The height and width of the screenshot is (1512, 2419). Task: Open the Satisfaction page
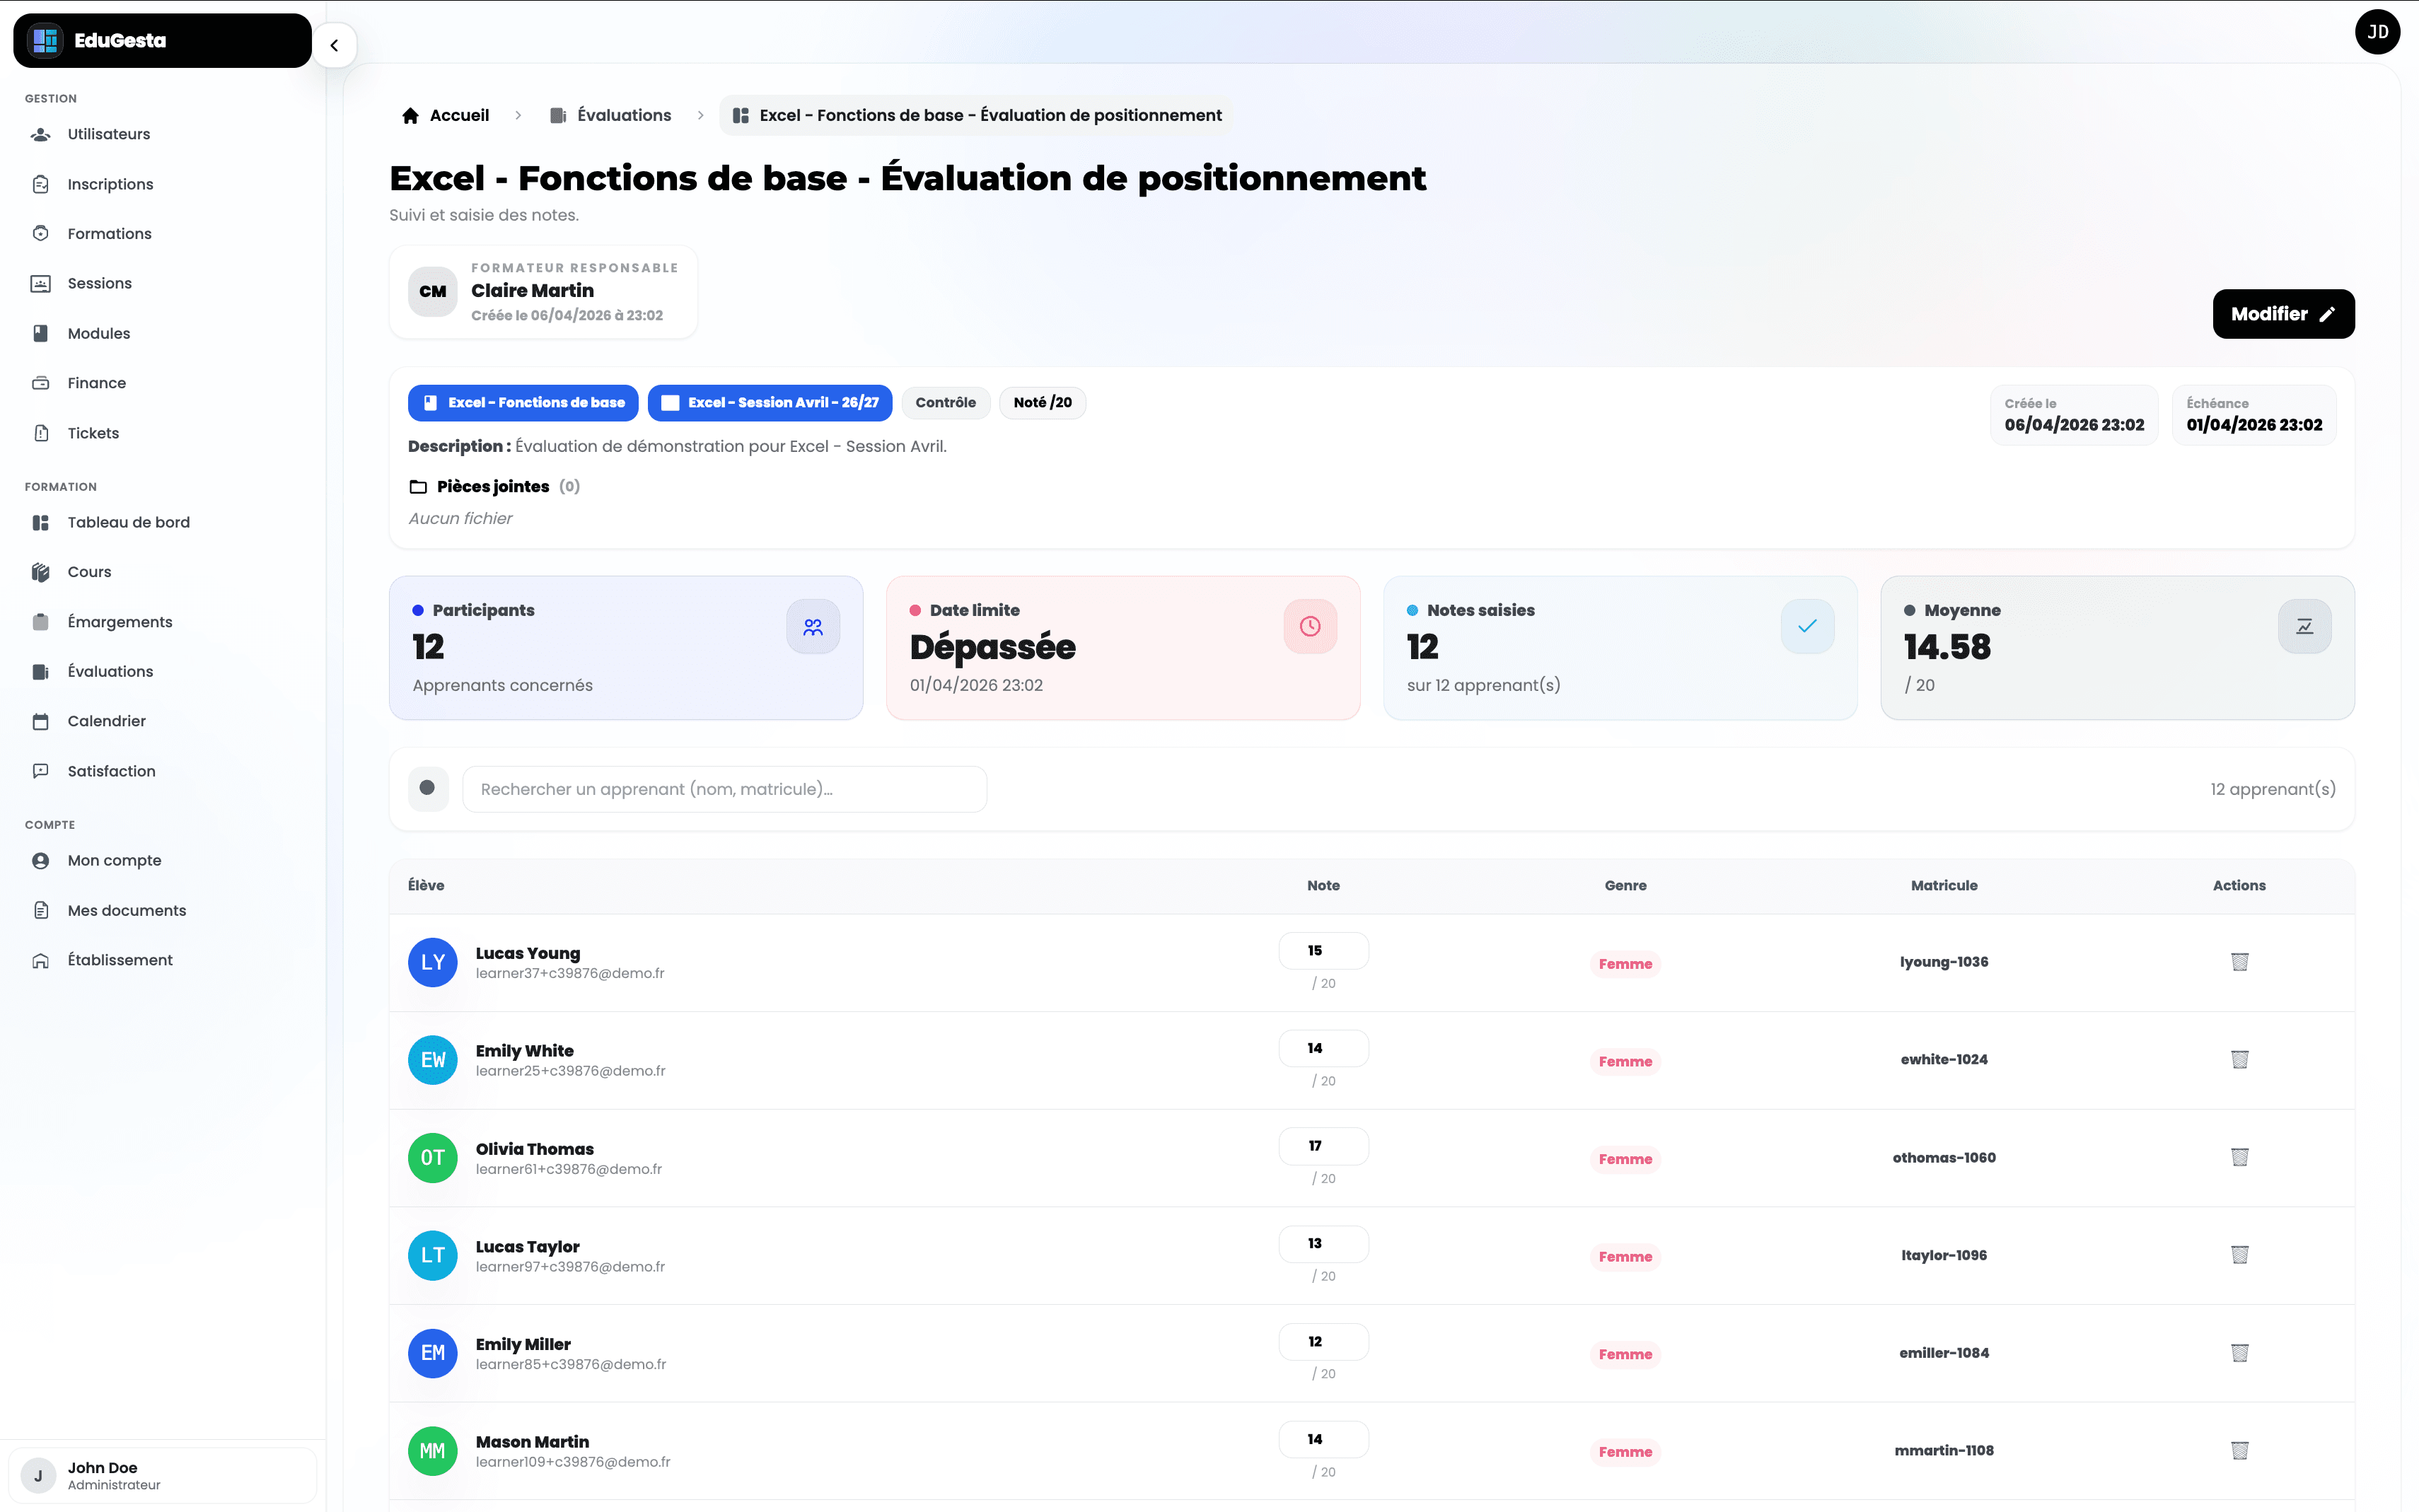[x=110, y=770]
